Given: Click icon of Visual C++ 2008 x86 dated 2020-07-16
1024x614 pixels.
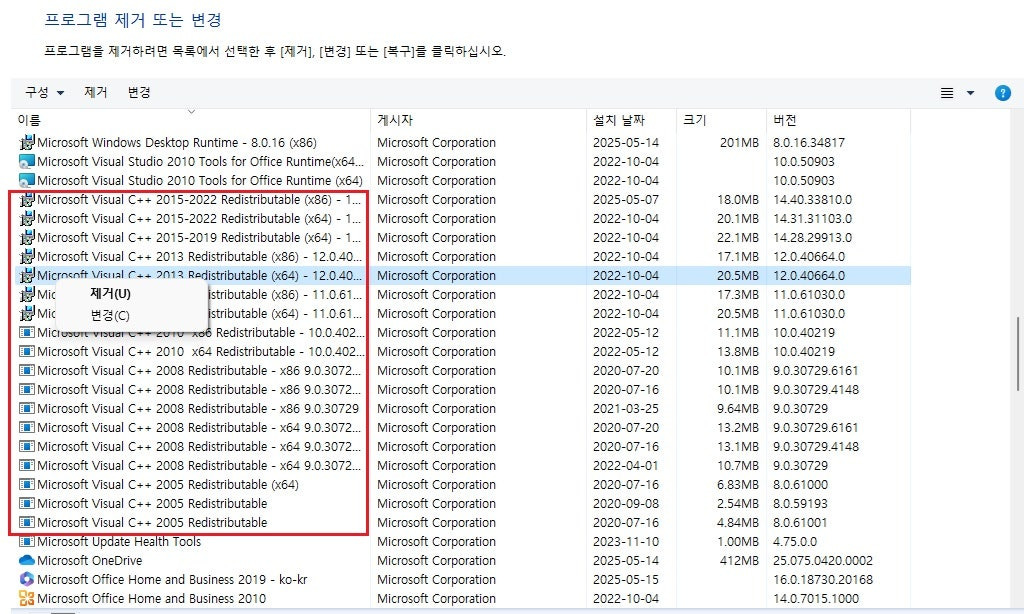Looking at the screenshot, I should (27, 389).
